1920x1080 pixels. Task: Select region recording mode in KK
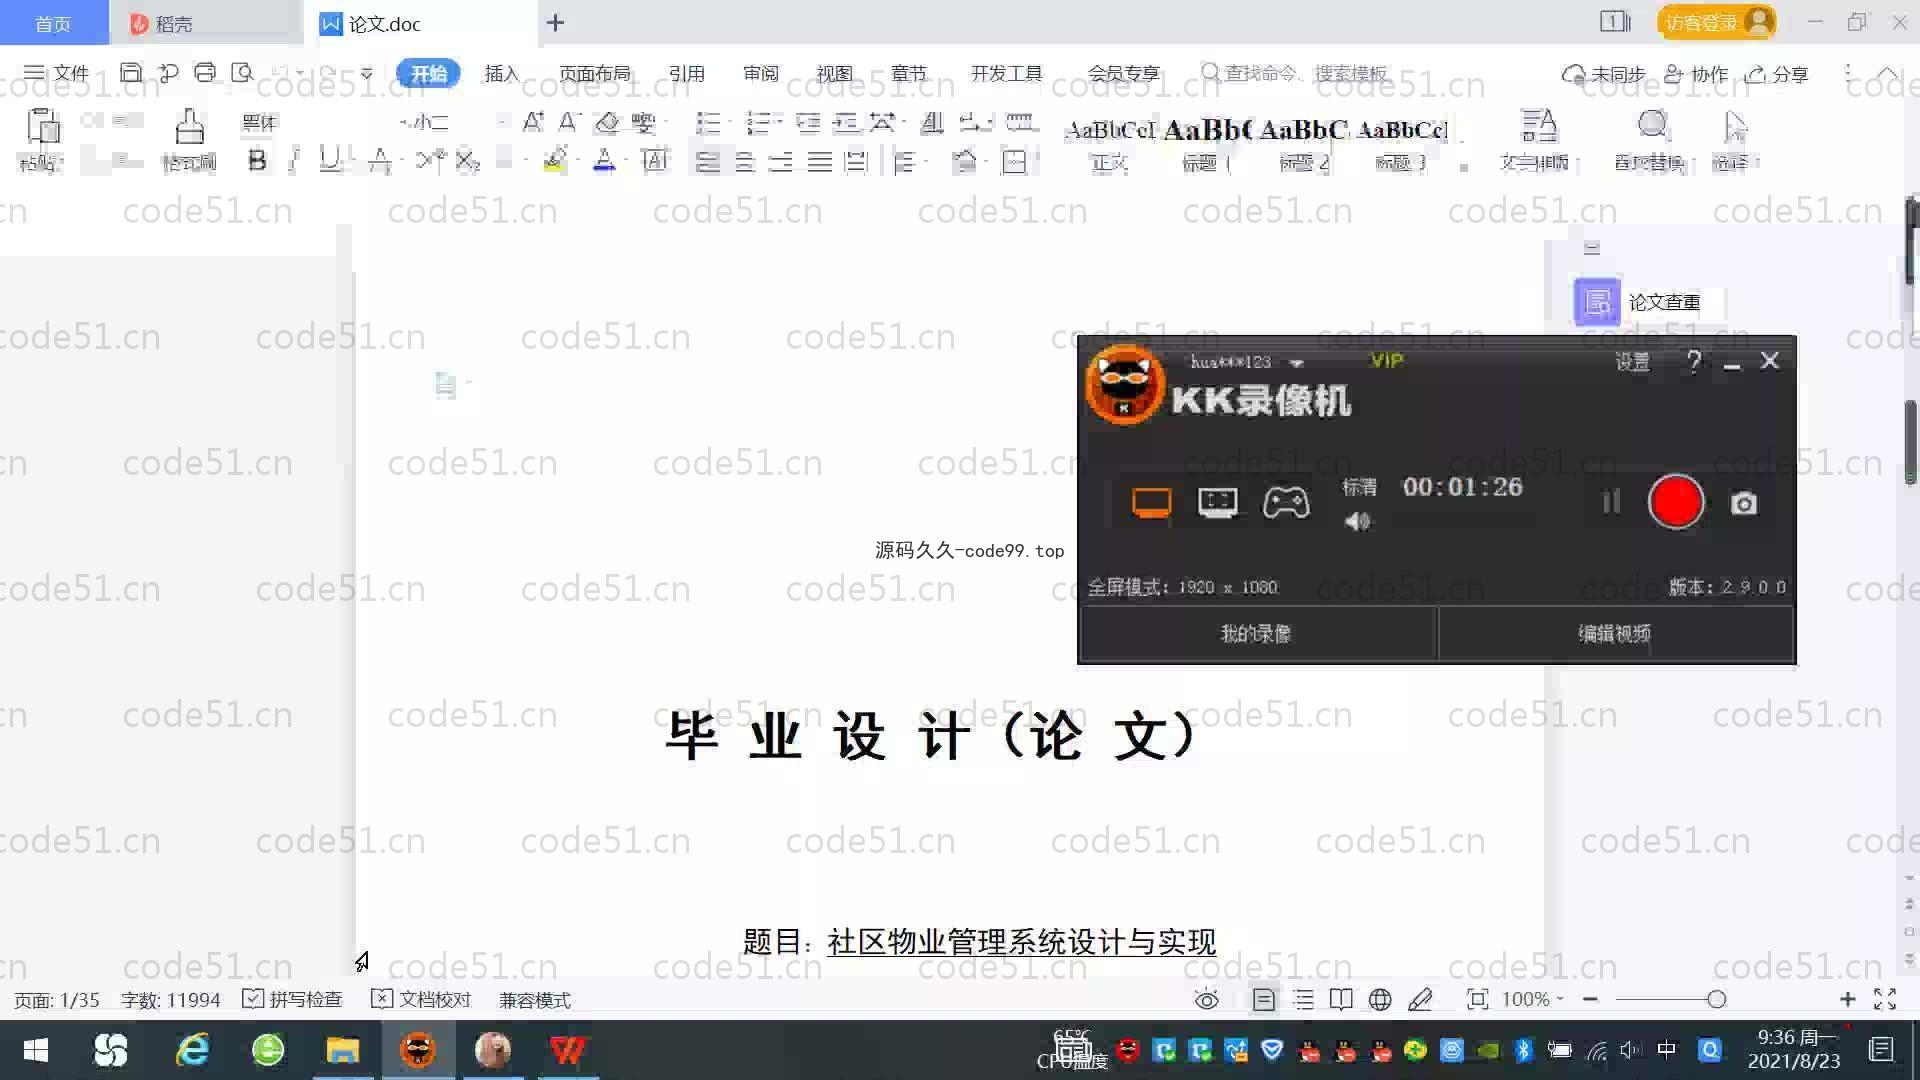point(1217,502)
